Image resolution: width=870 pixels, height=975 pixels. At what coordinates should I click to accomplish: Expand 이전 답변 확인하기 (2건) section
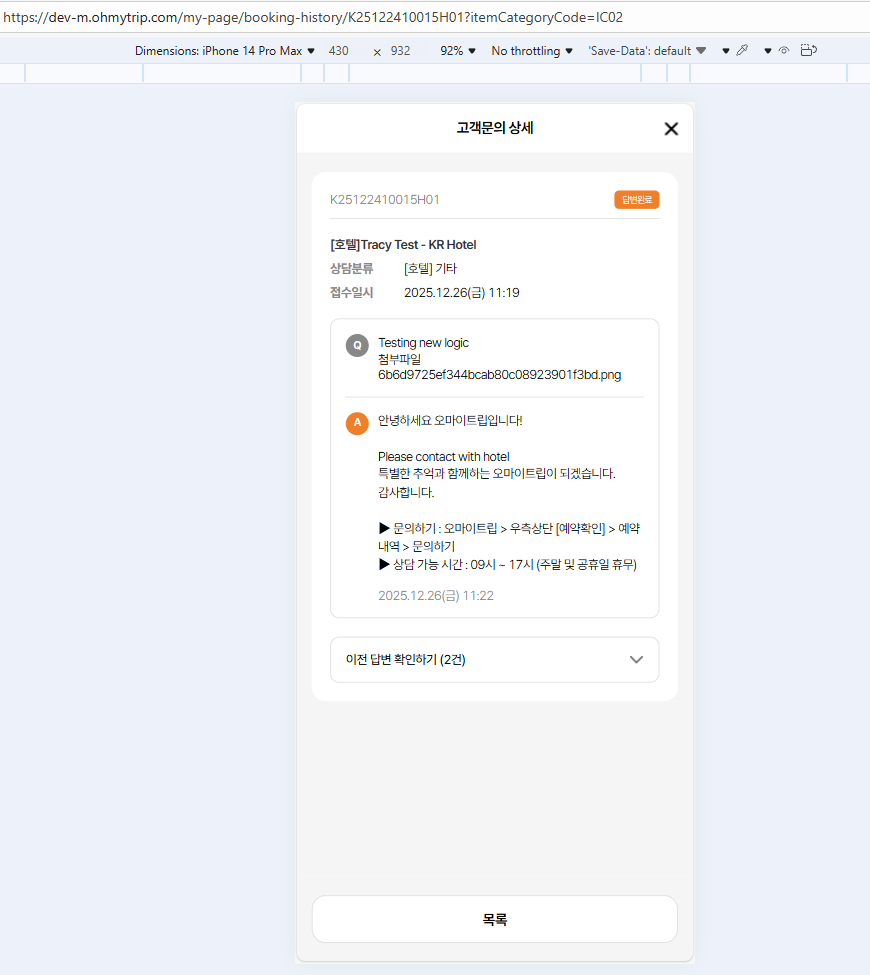point(494,660)
